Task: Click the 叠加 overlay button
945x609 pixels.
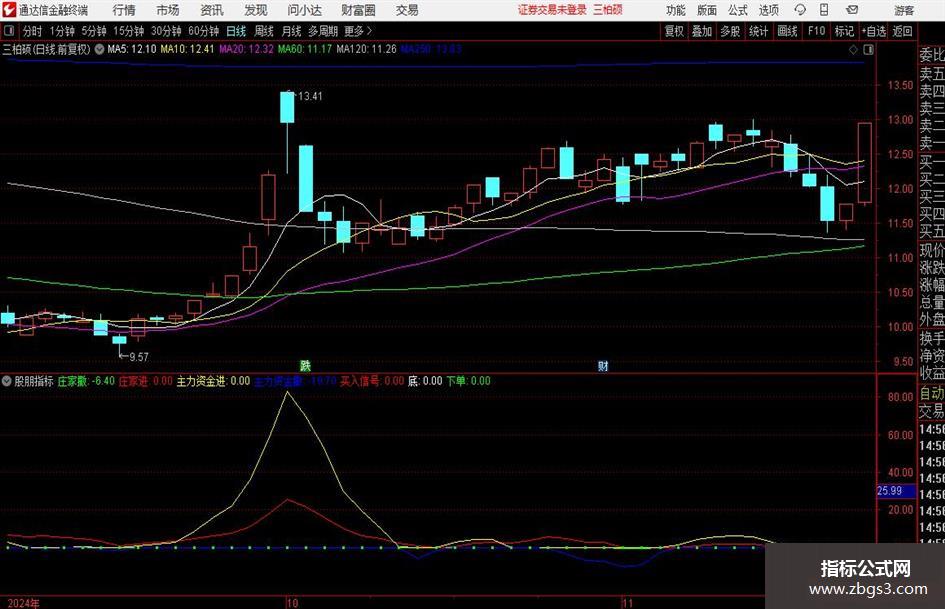Action: click(702, 31)
